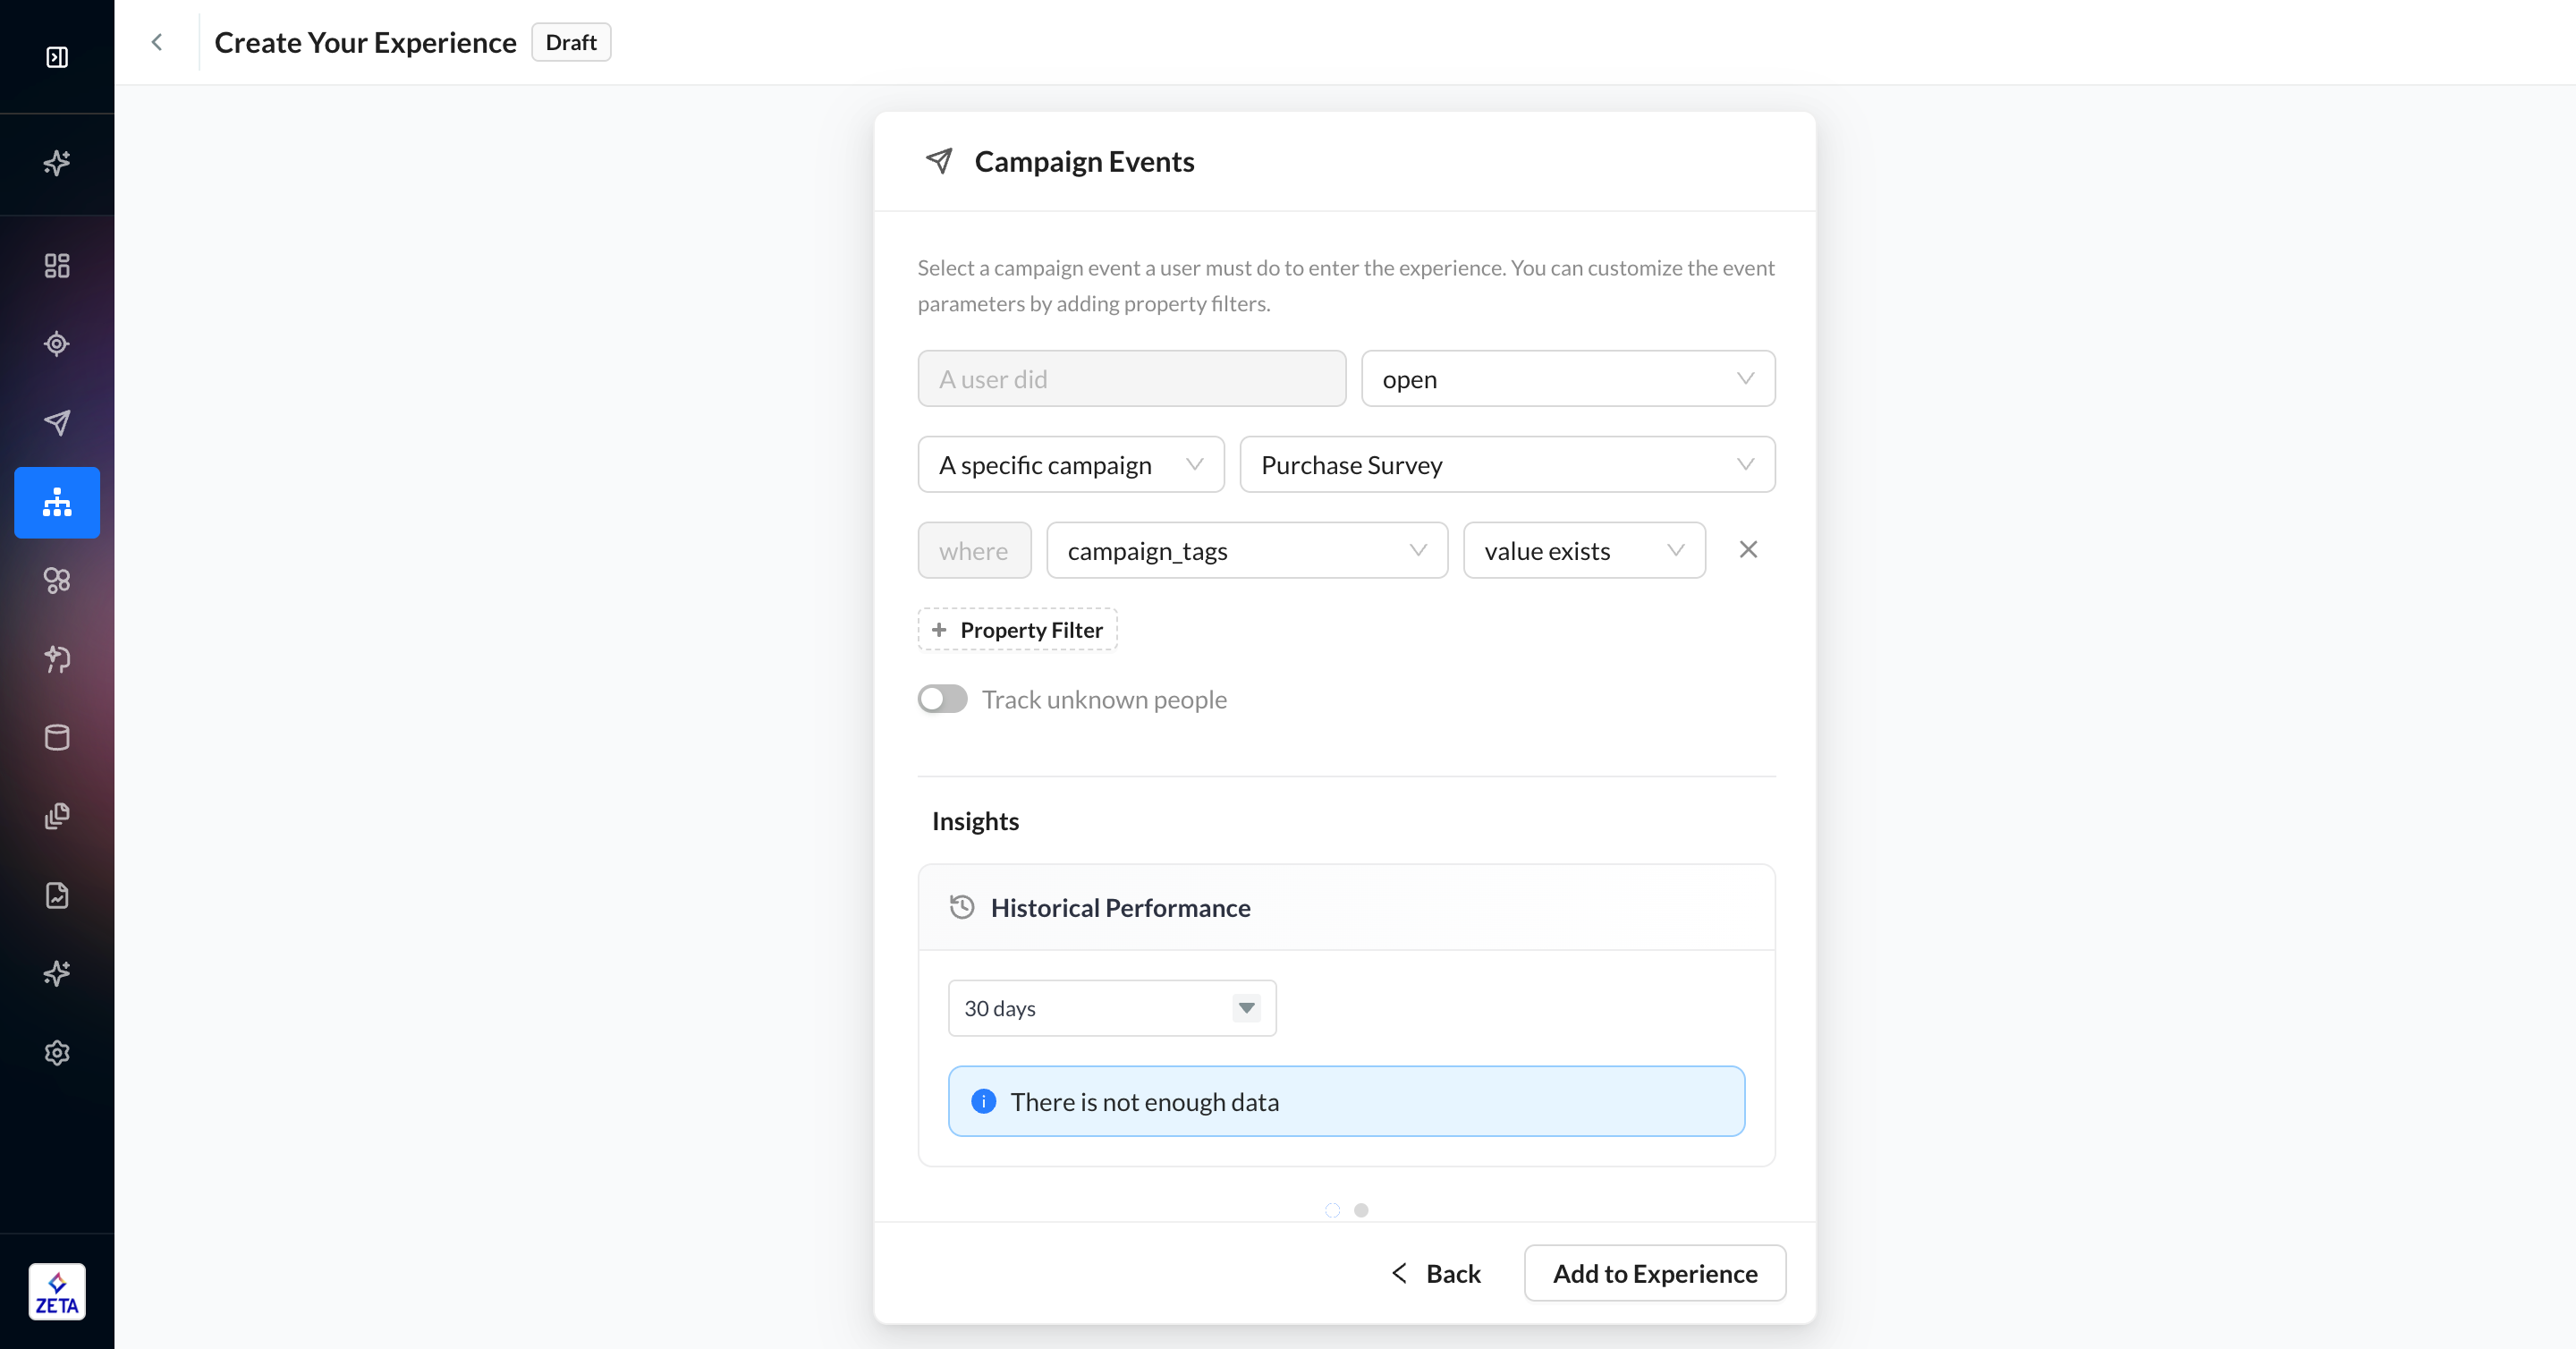Open the 'open' event type dropdown
The width and height of the screenshot is (2576, 1349).
pyautogui.click(x=1567, y=379)
